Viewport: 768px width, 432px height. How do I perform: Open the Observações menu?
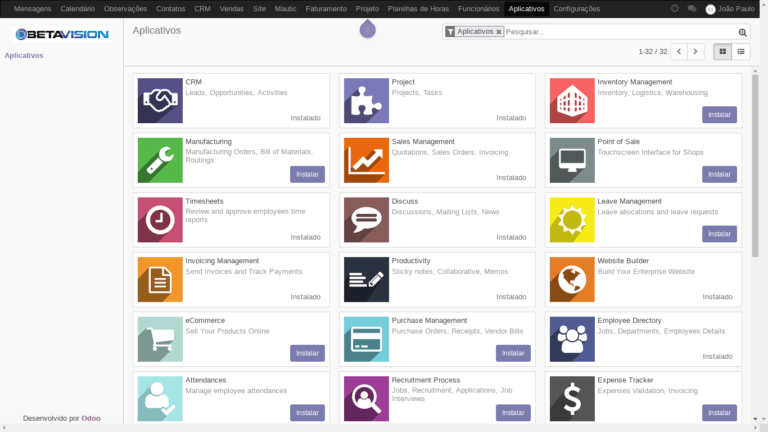[x=125, y=9]
